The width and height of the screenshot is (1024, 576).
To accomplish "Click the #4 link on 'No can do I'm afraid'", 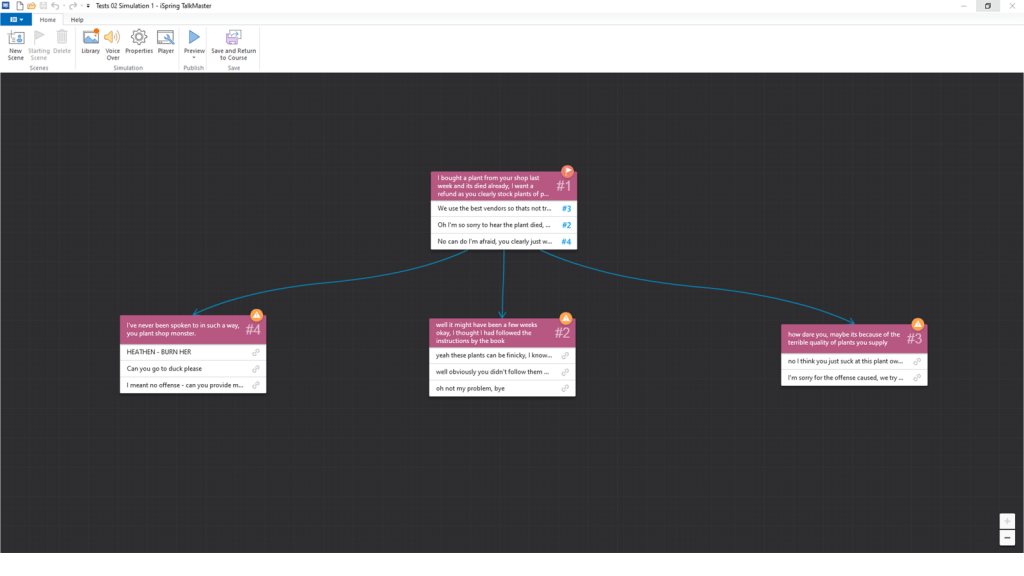I will pos(566,242).
